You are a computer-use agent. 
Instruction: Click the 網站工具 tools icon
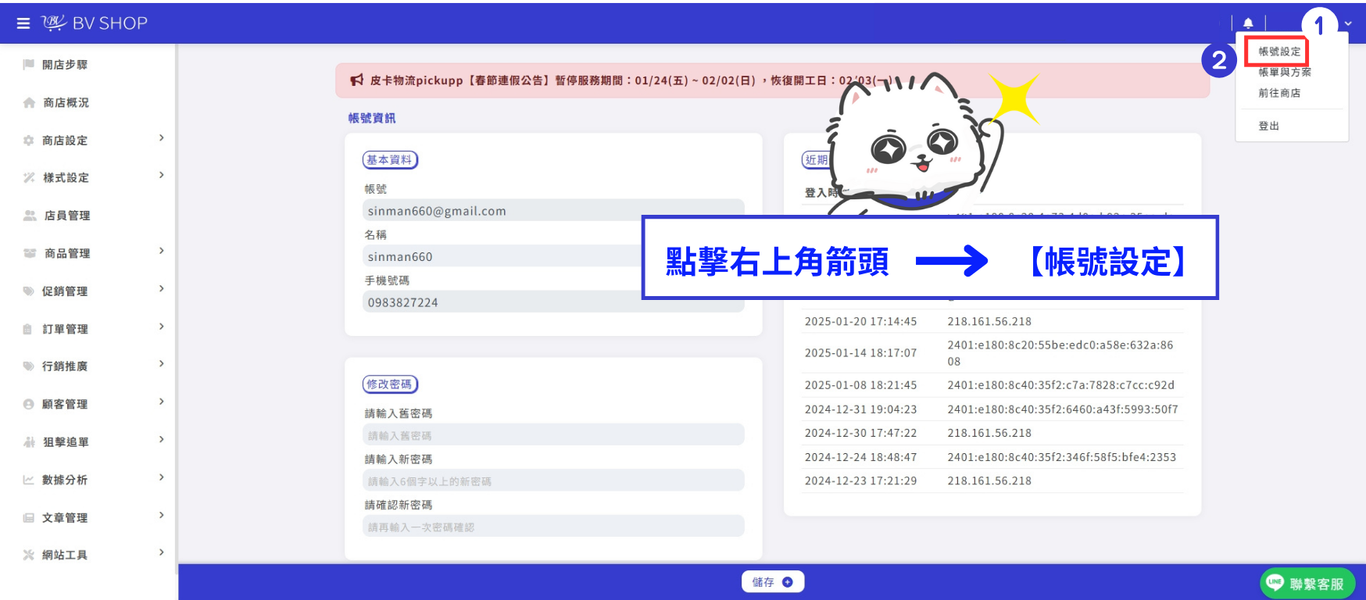29,555
